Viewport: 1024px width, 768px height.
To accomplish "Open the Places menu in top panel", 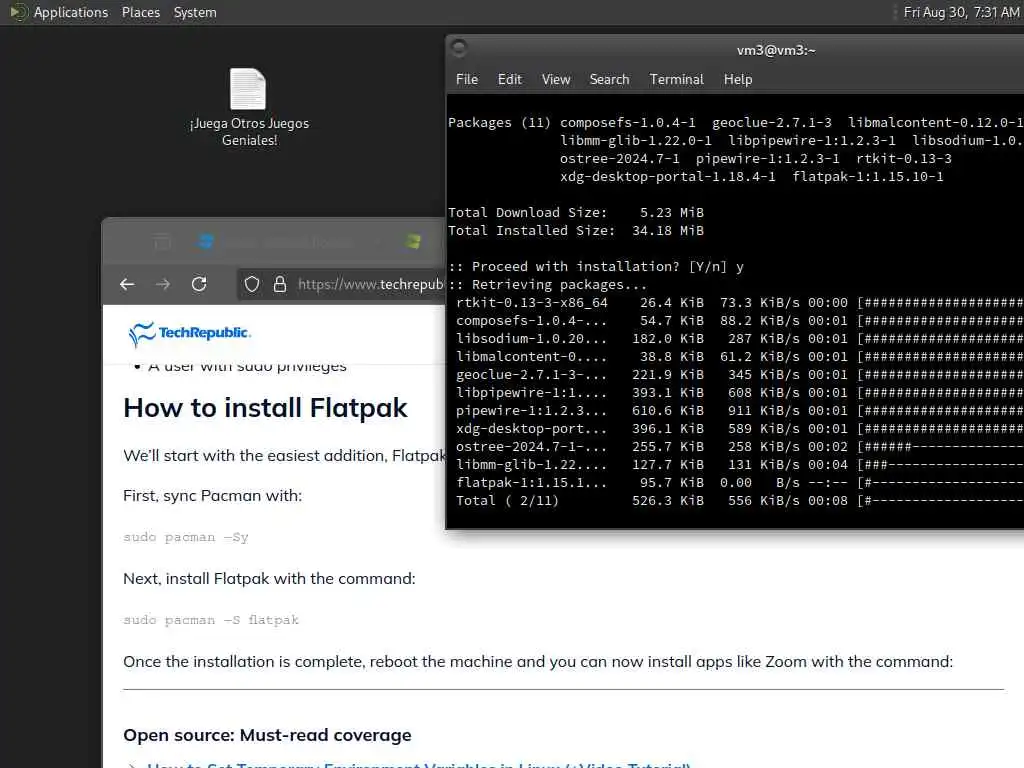I will [140, 12].
